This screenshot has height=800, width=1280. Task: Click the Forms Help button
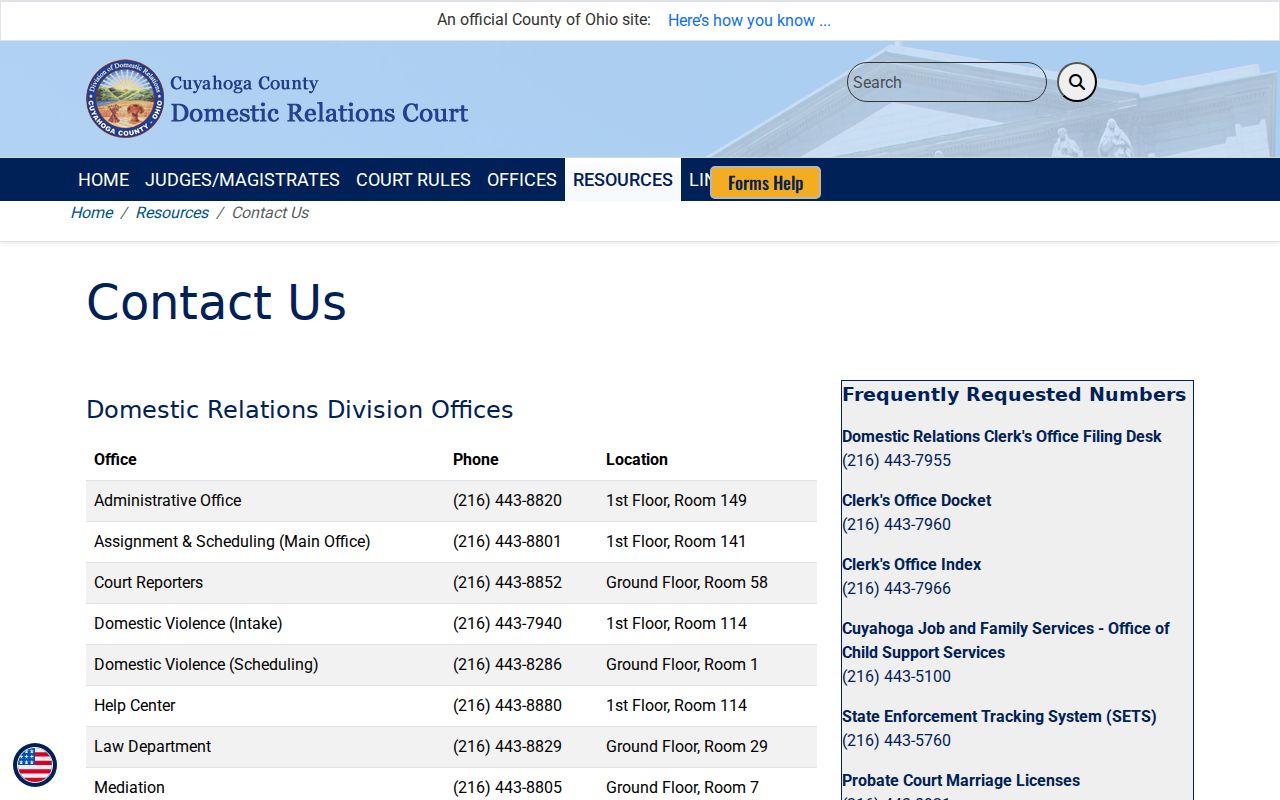tap(765, 183)
